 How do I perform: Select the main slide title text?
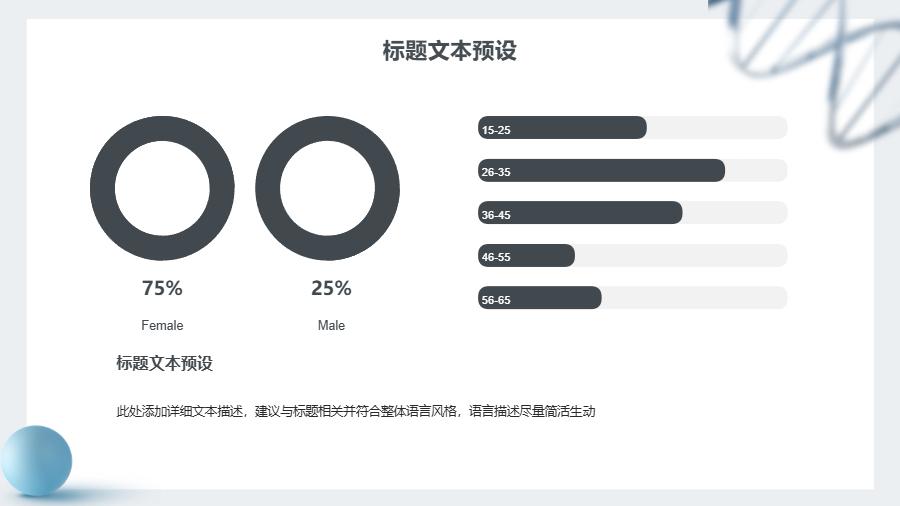[x=449, y=50]
